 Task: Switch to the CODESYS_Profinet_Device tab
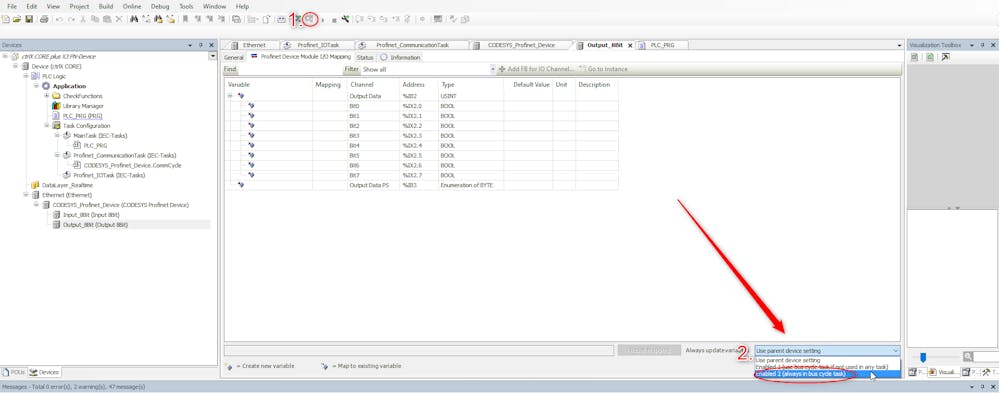click(521, 45)
